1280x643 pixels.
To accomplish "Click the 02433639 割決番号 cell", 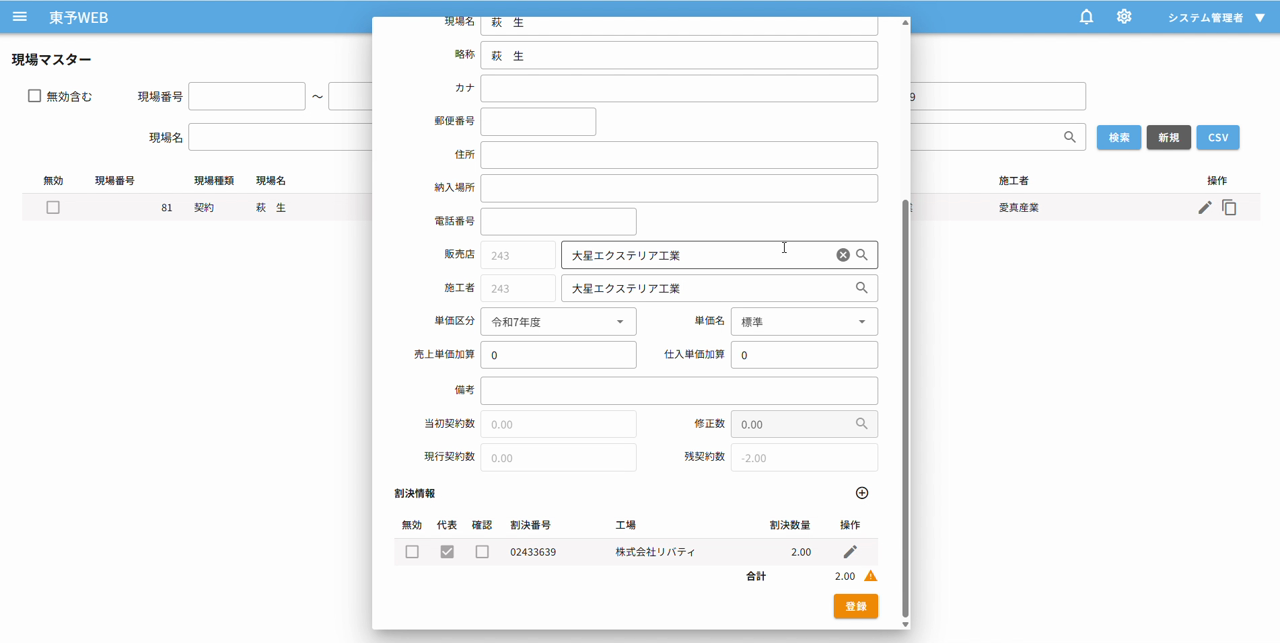I will (533, 552).
